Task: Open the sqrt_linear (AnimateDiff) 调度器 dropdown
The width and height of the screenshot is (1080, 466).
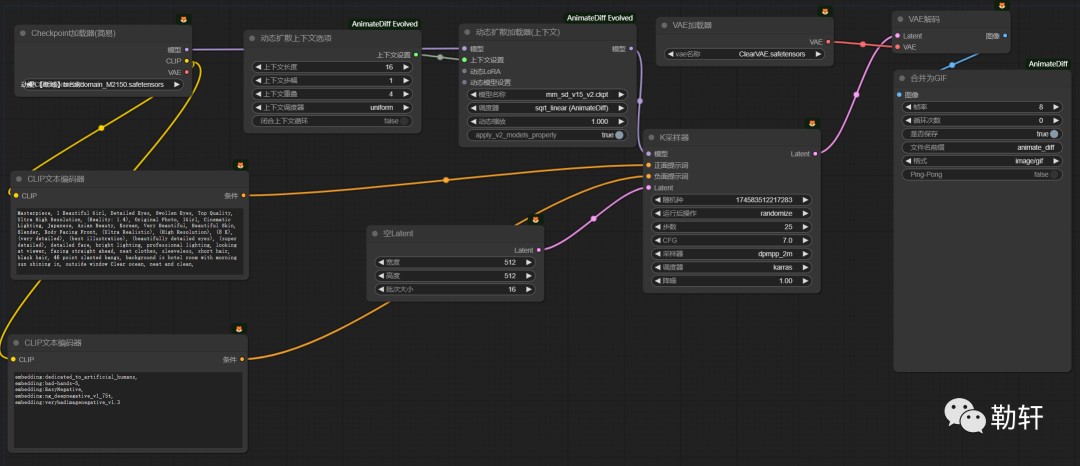Action: click(548, 108)
